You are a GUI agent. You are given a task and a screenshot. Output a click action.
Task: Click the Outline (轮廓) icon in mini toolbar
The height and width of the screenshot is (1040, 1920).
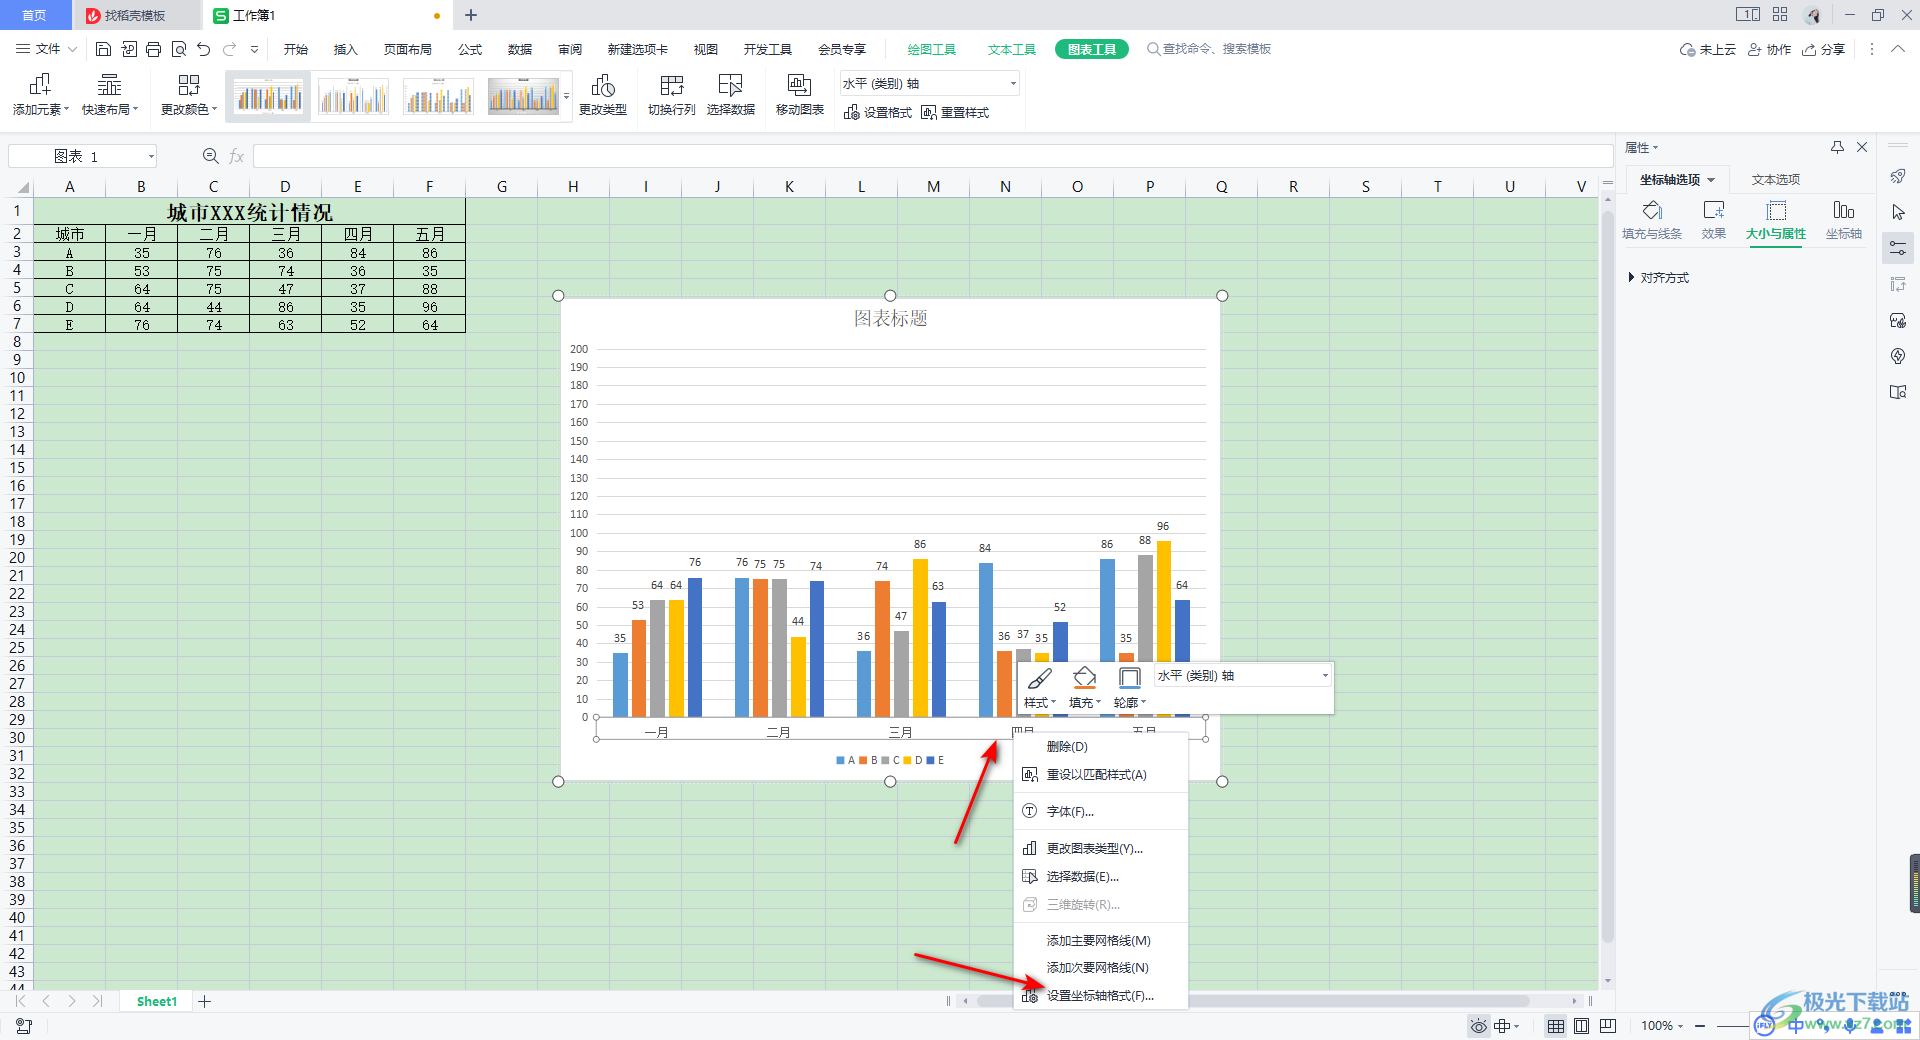[1130, 687]
